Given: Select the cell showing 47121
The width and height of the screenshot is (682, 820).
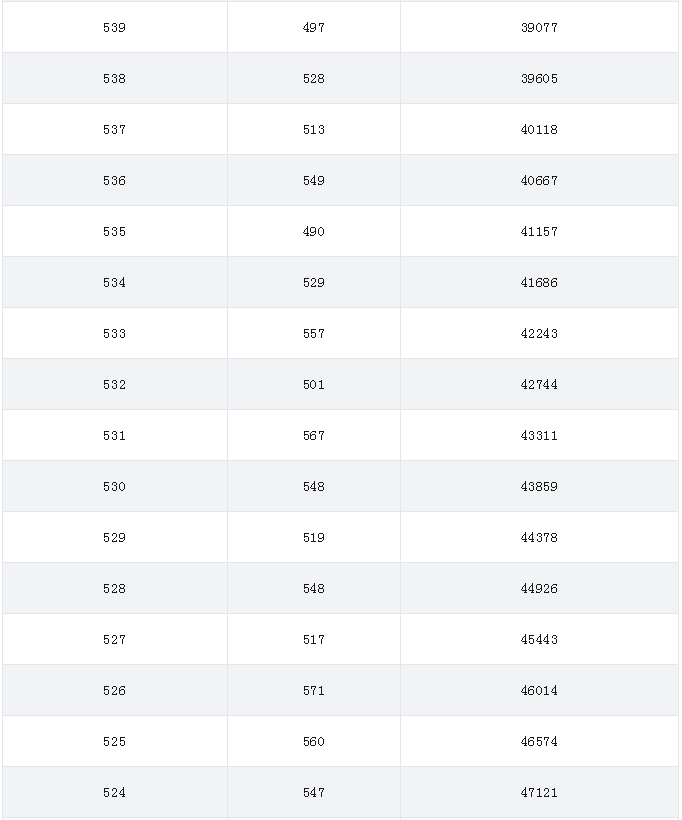Looking at the screenshot, I should tap(539, 792).
